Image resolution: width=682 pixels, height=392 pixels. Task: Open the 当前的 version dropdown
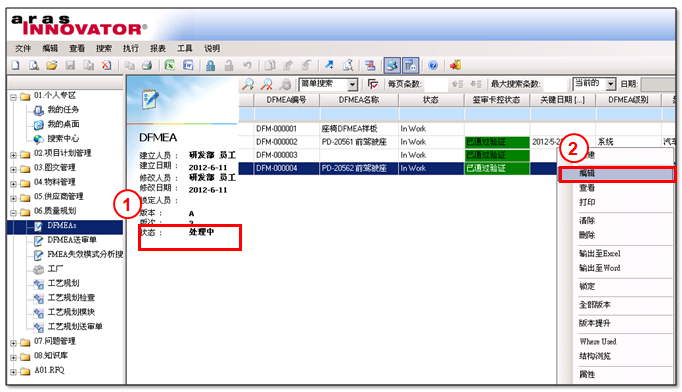coord(611,84)
